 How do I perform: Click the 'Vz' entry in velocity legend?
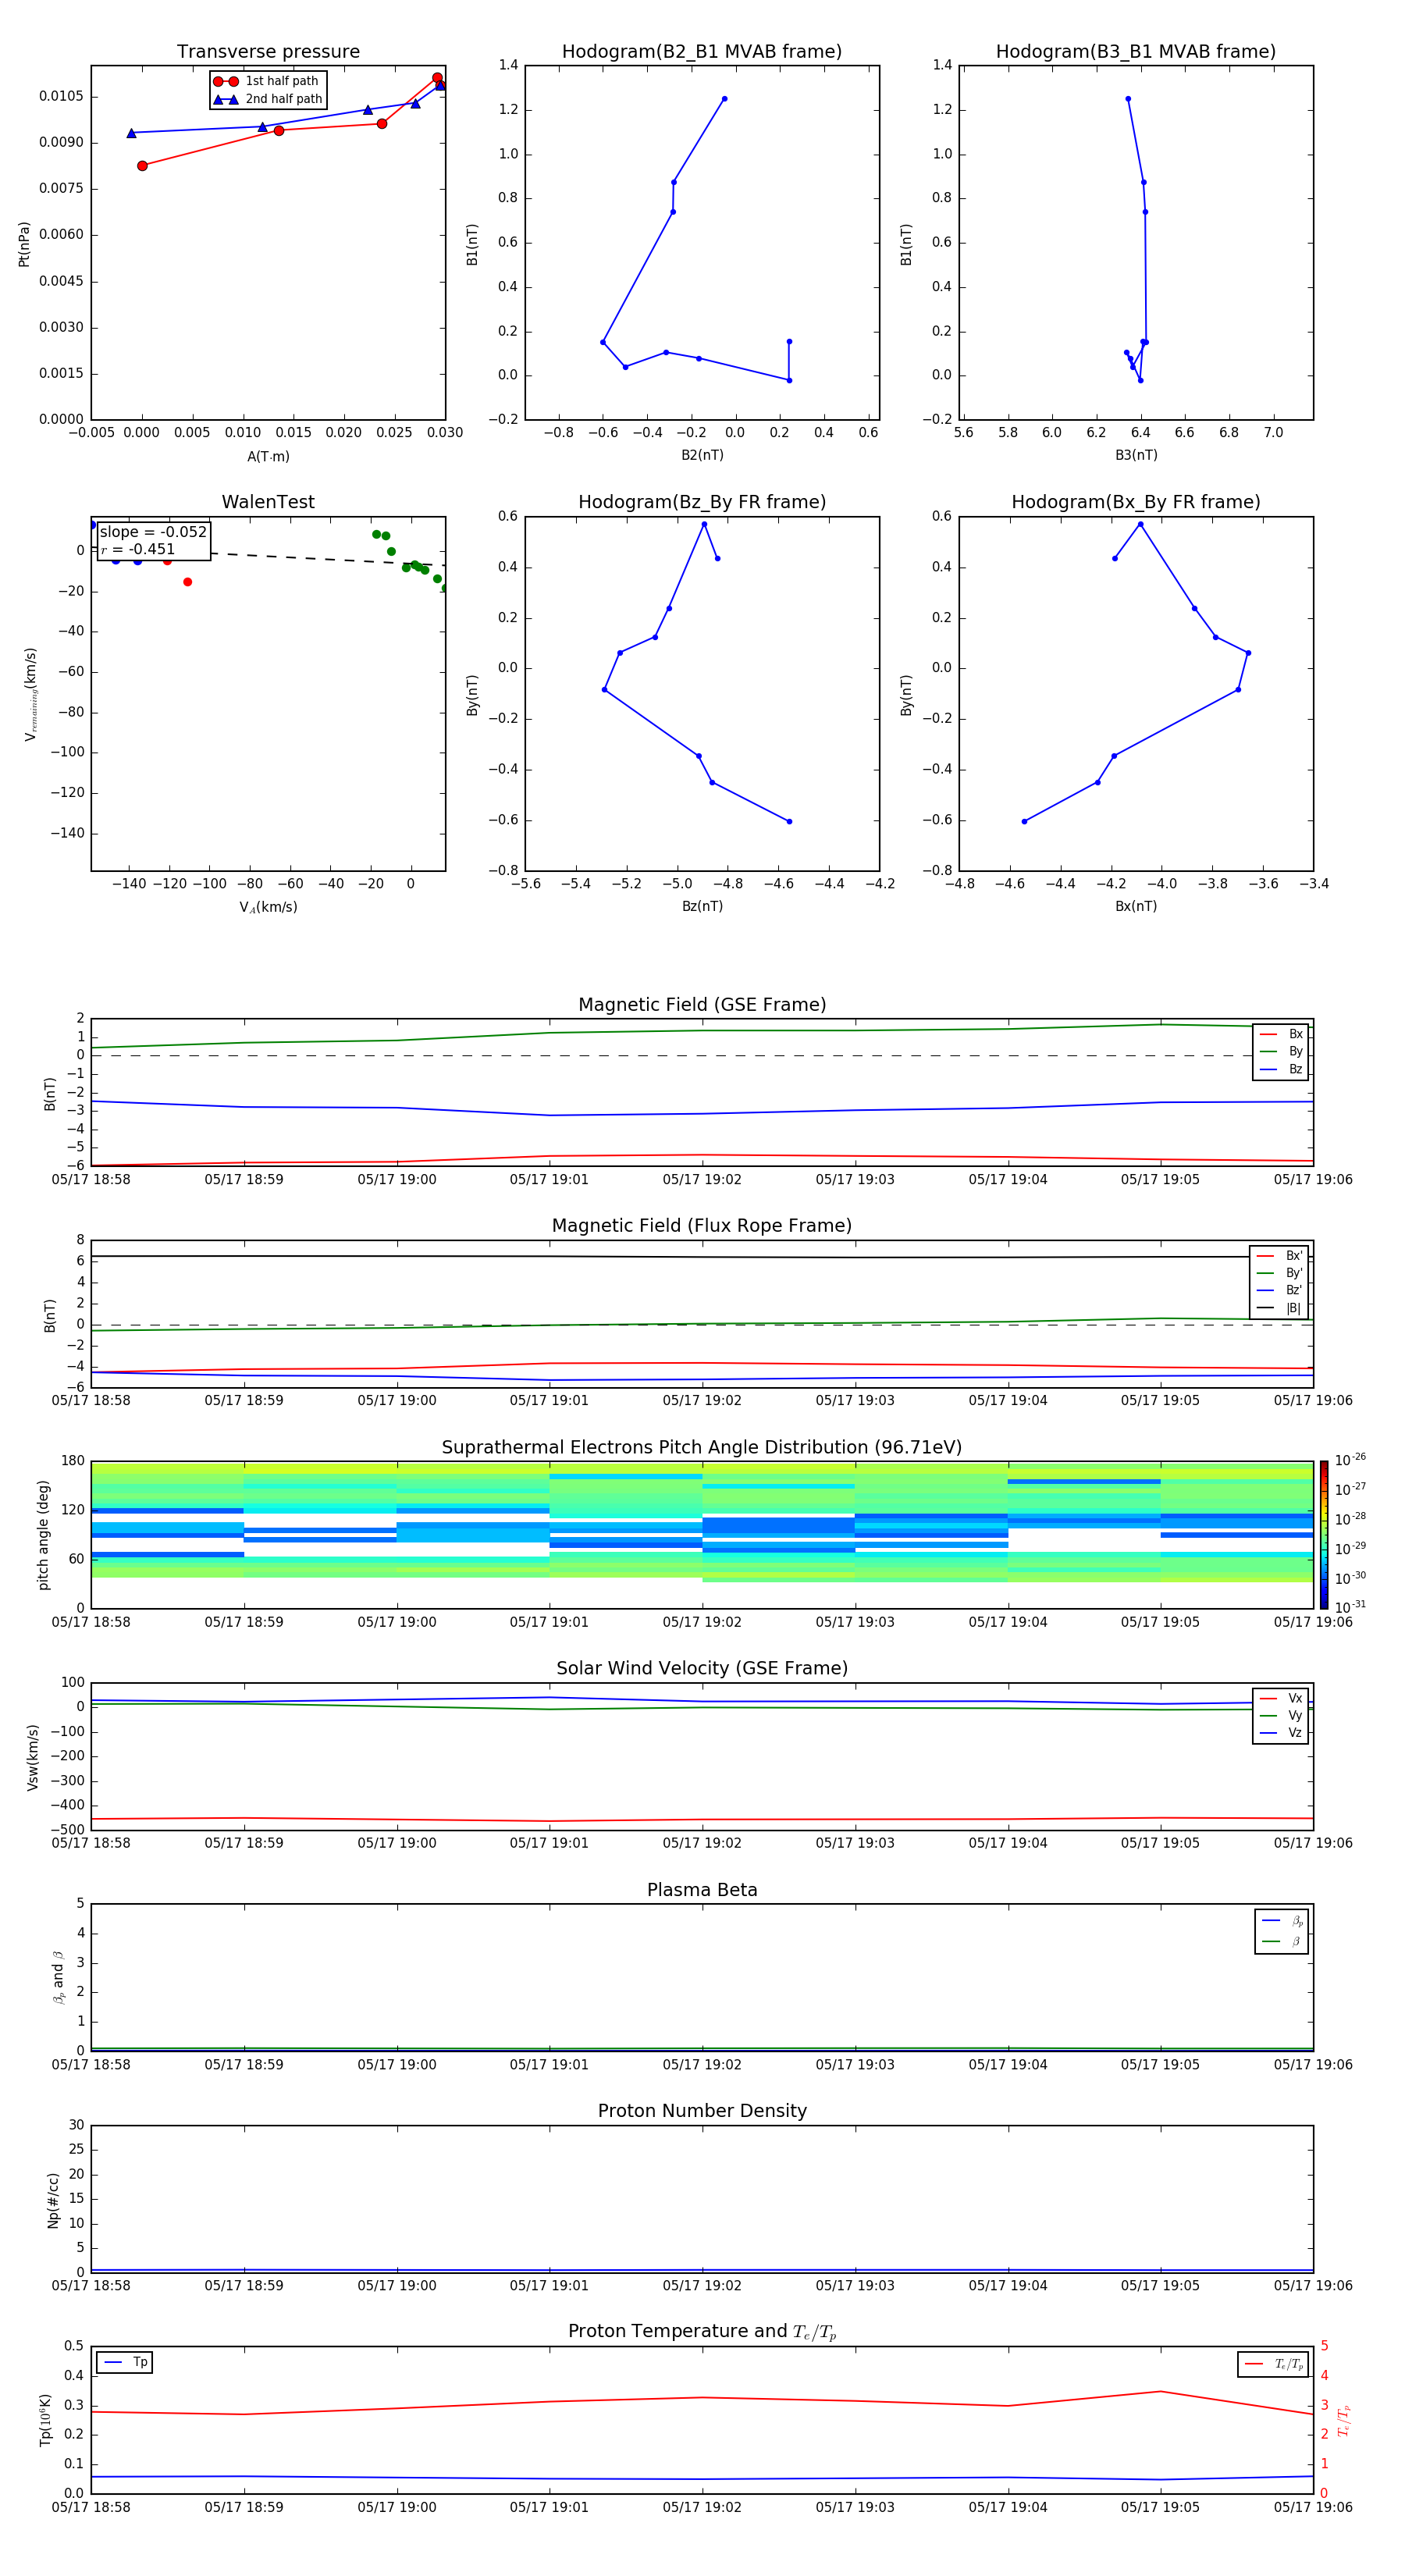pyautogui.click(x=1282, y=1733)
